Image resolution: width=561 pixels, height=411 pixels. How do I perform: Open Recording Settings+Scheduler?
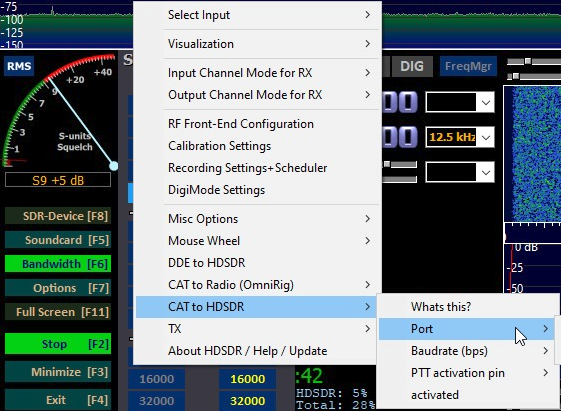[x=257, y=168]
